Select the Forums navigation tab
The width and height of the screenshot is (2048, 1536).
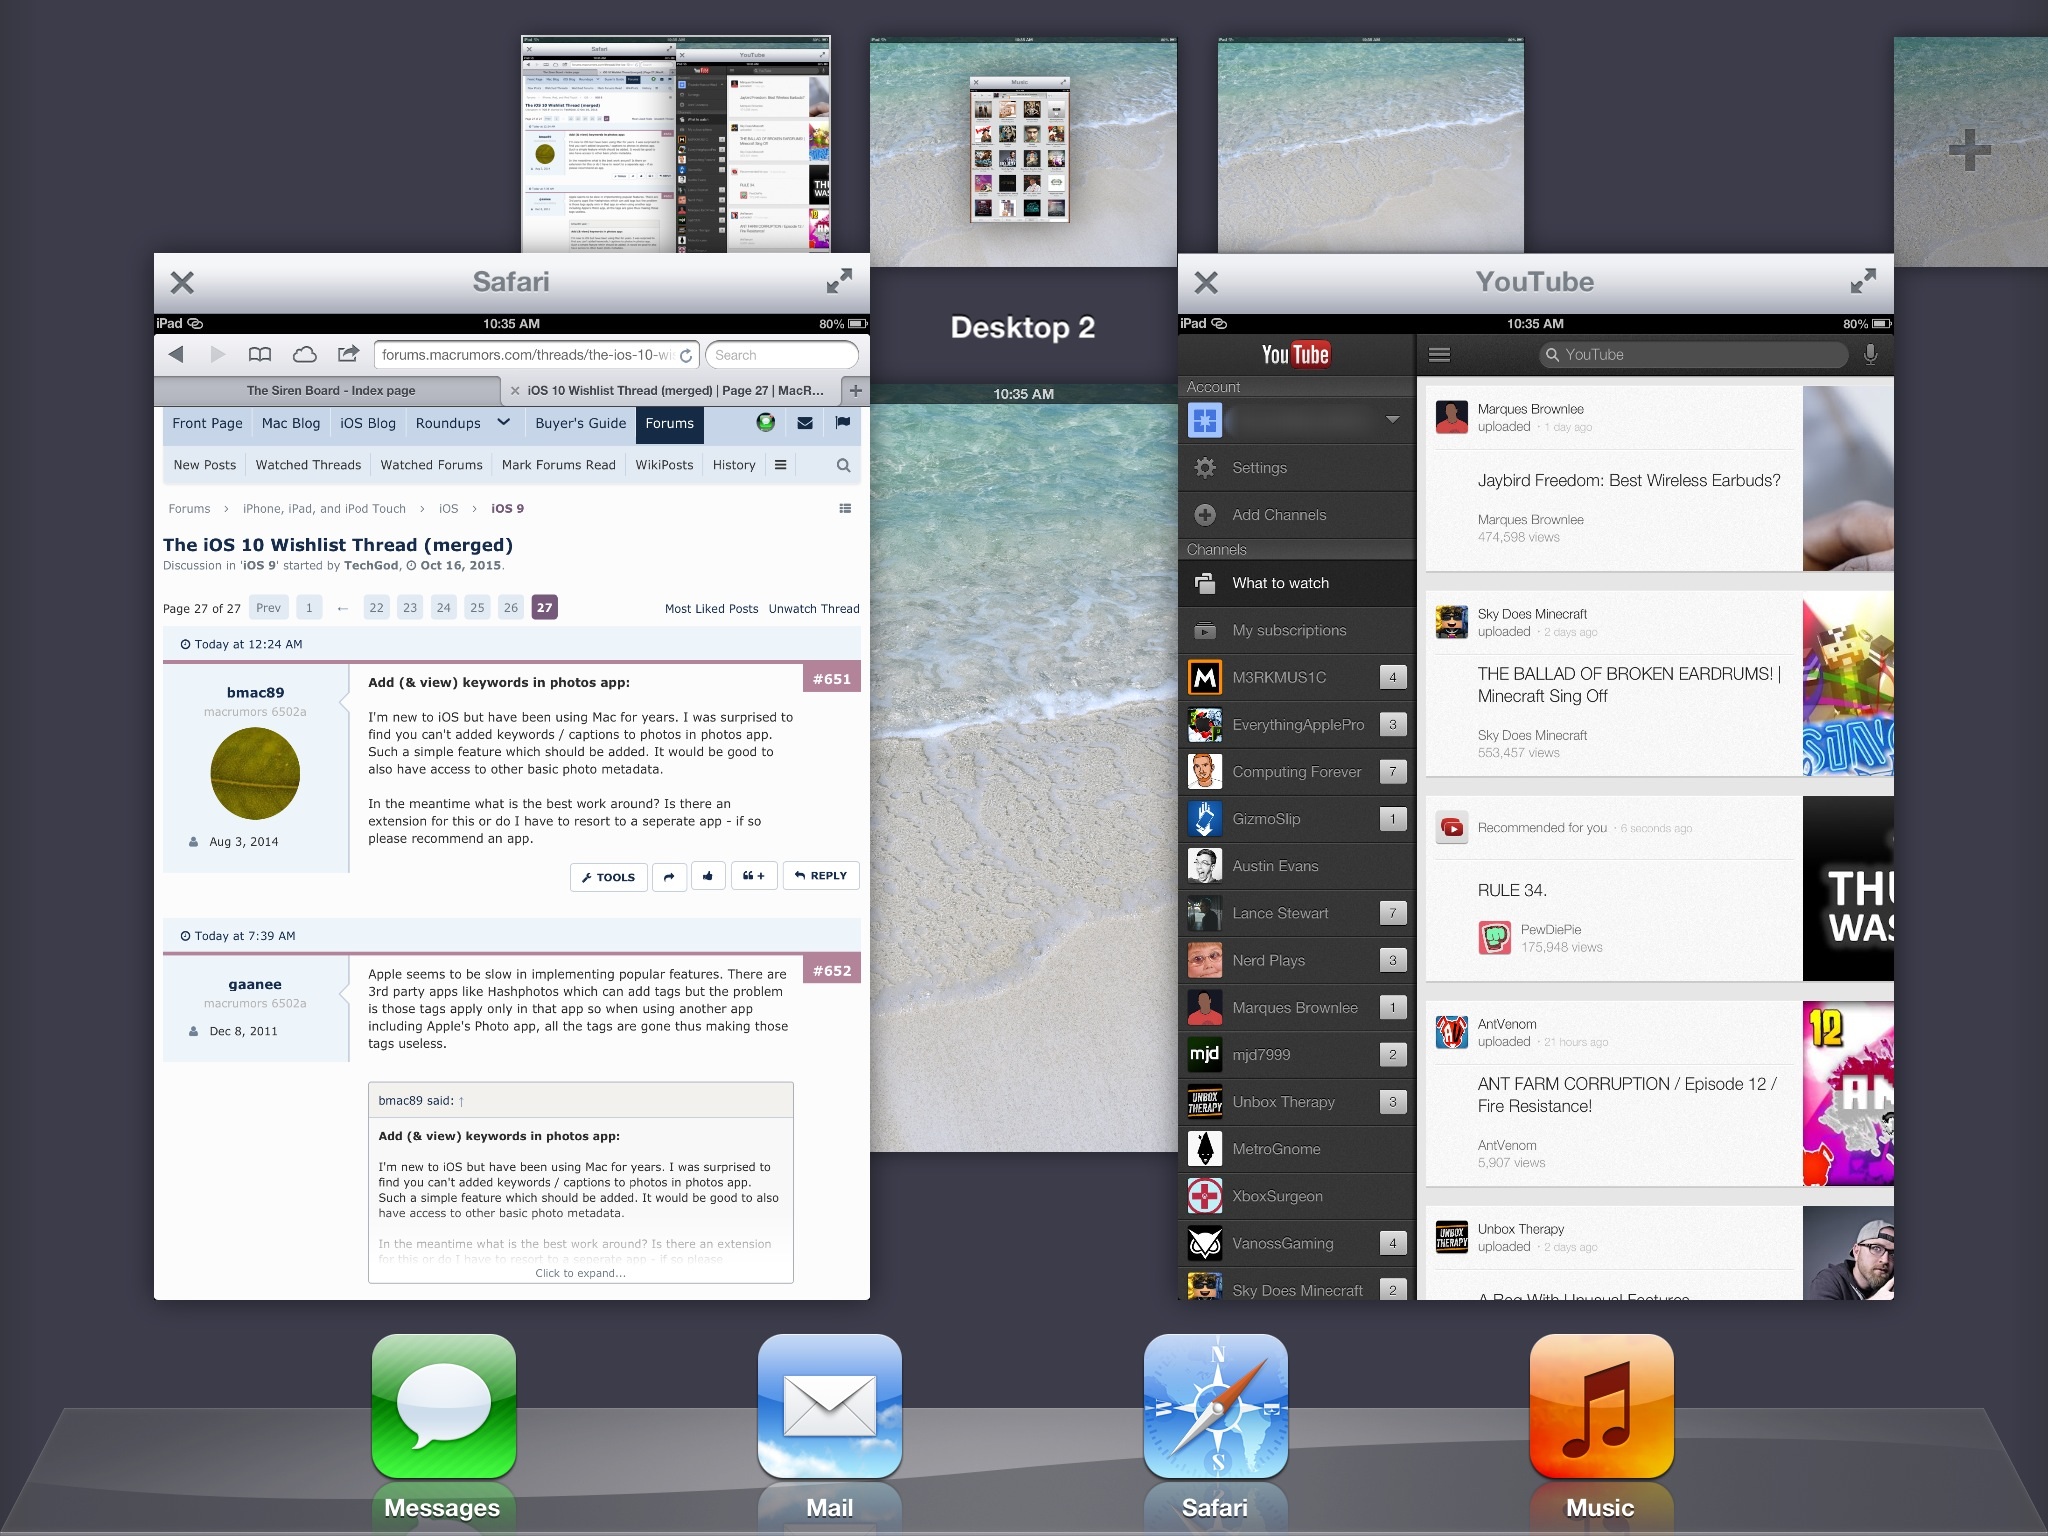(x=669, y=423)
